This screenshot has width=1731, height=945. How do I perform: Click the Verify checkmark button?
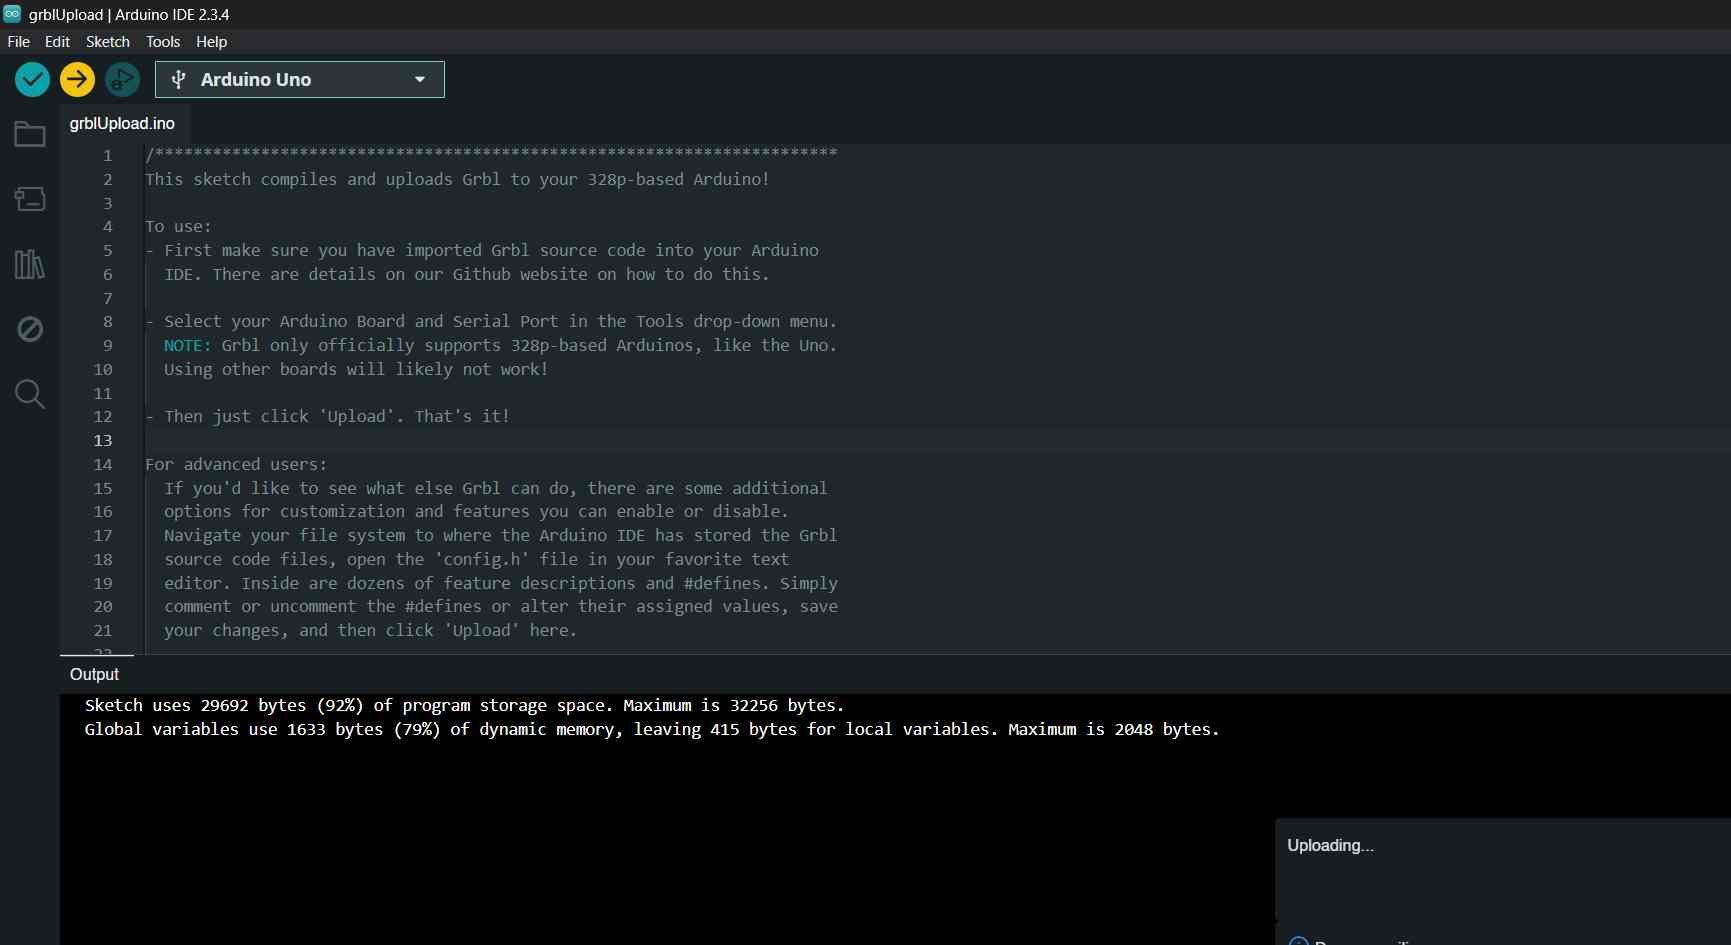pyautogui.click(x=32, y=79)
